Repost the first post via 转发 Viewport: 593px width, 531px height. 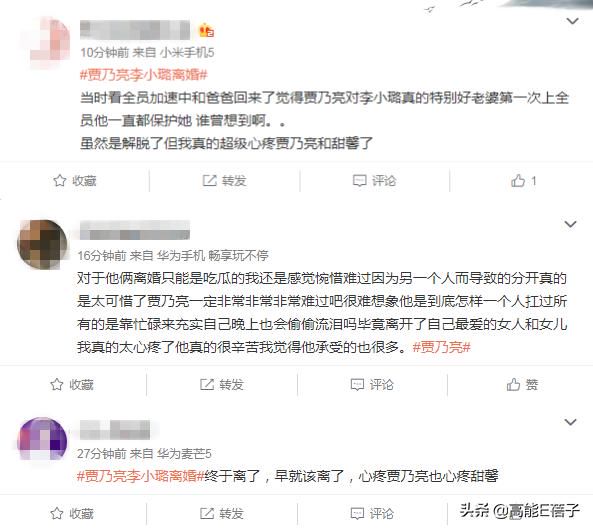point(224,181)
